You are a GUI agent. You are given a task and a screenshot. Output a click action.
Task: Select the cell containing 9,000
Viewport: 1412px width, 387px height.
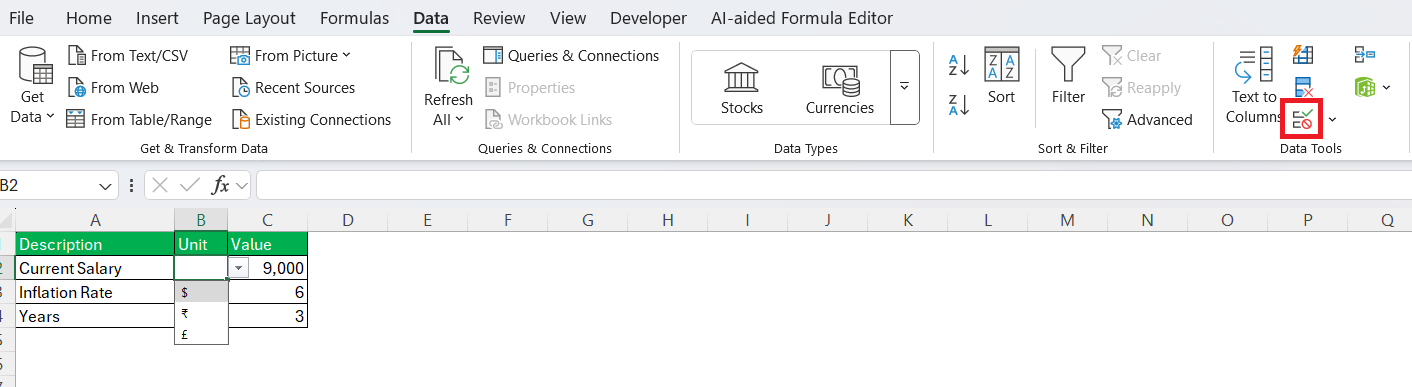pyautogui.click(x=278, y=268)
